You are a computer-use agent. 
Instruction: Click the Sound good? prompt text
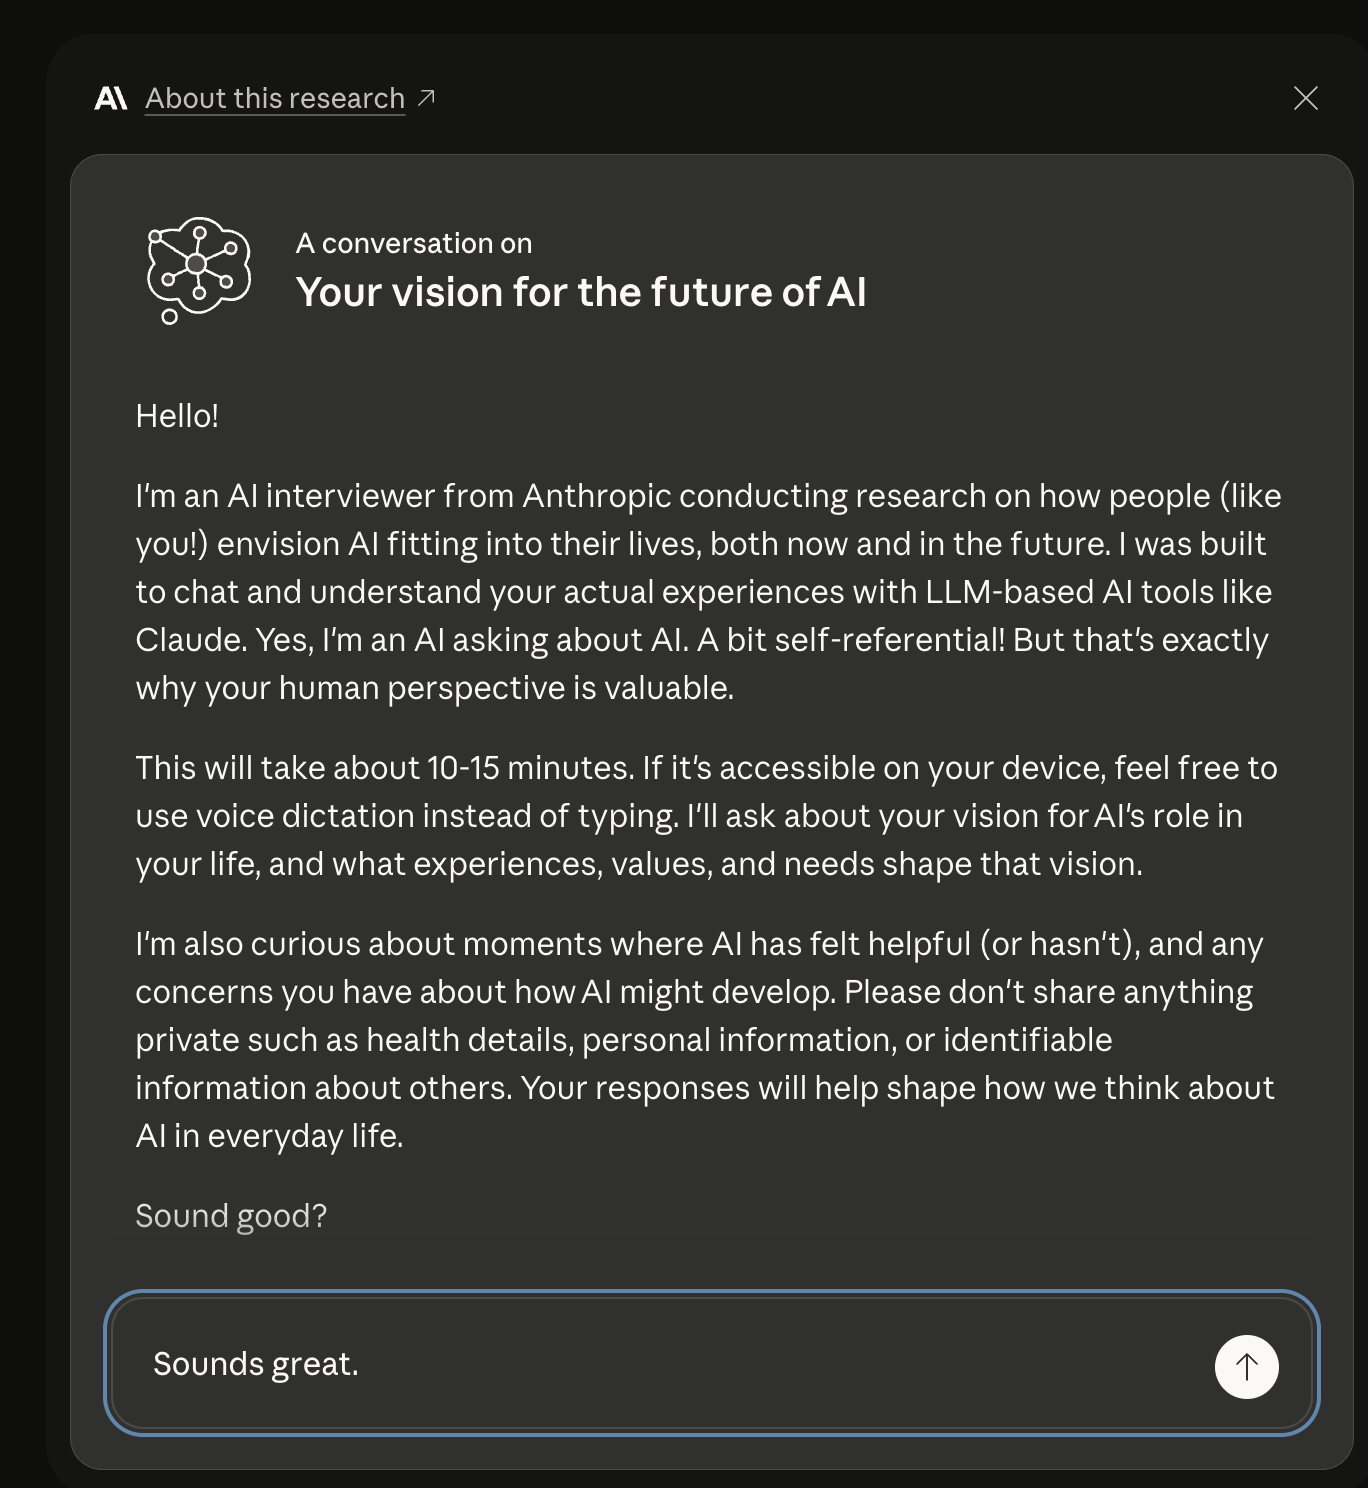(230, 1215)
